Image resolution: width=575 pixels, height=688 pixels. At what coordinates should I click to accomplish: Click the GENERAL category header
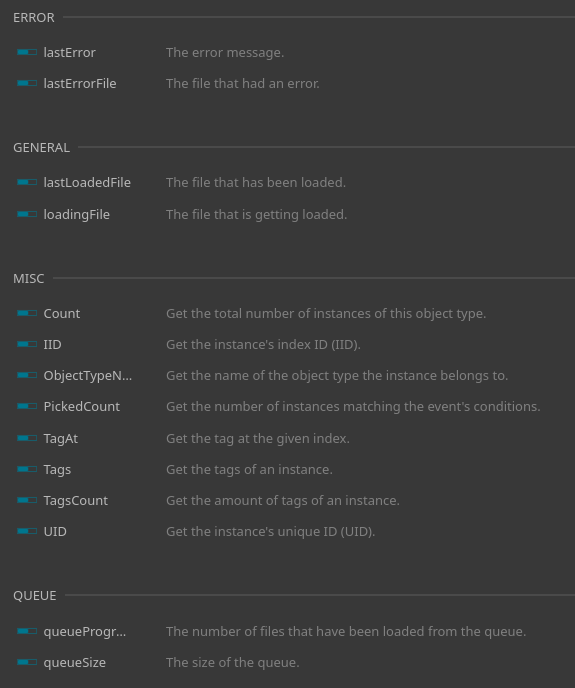(x=41, y=147)
